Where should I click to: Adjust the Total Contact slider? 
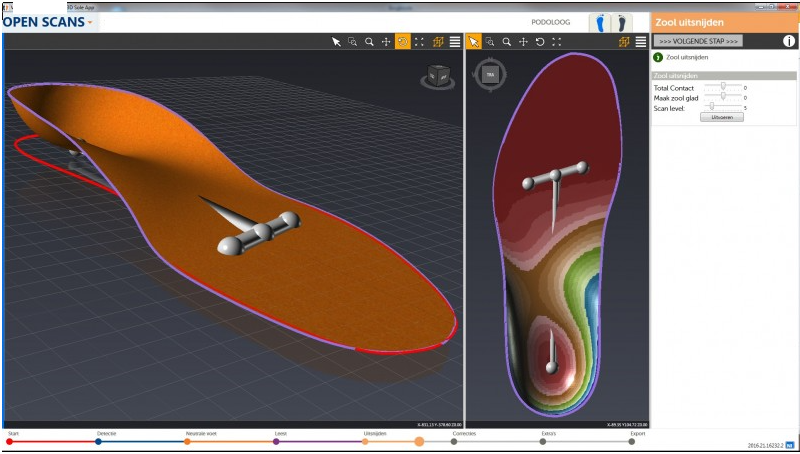[x=722, y=88]
